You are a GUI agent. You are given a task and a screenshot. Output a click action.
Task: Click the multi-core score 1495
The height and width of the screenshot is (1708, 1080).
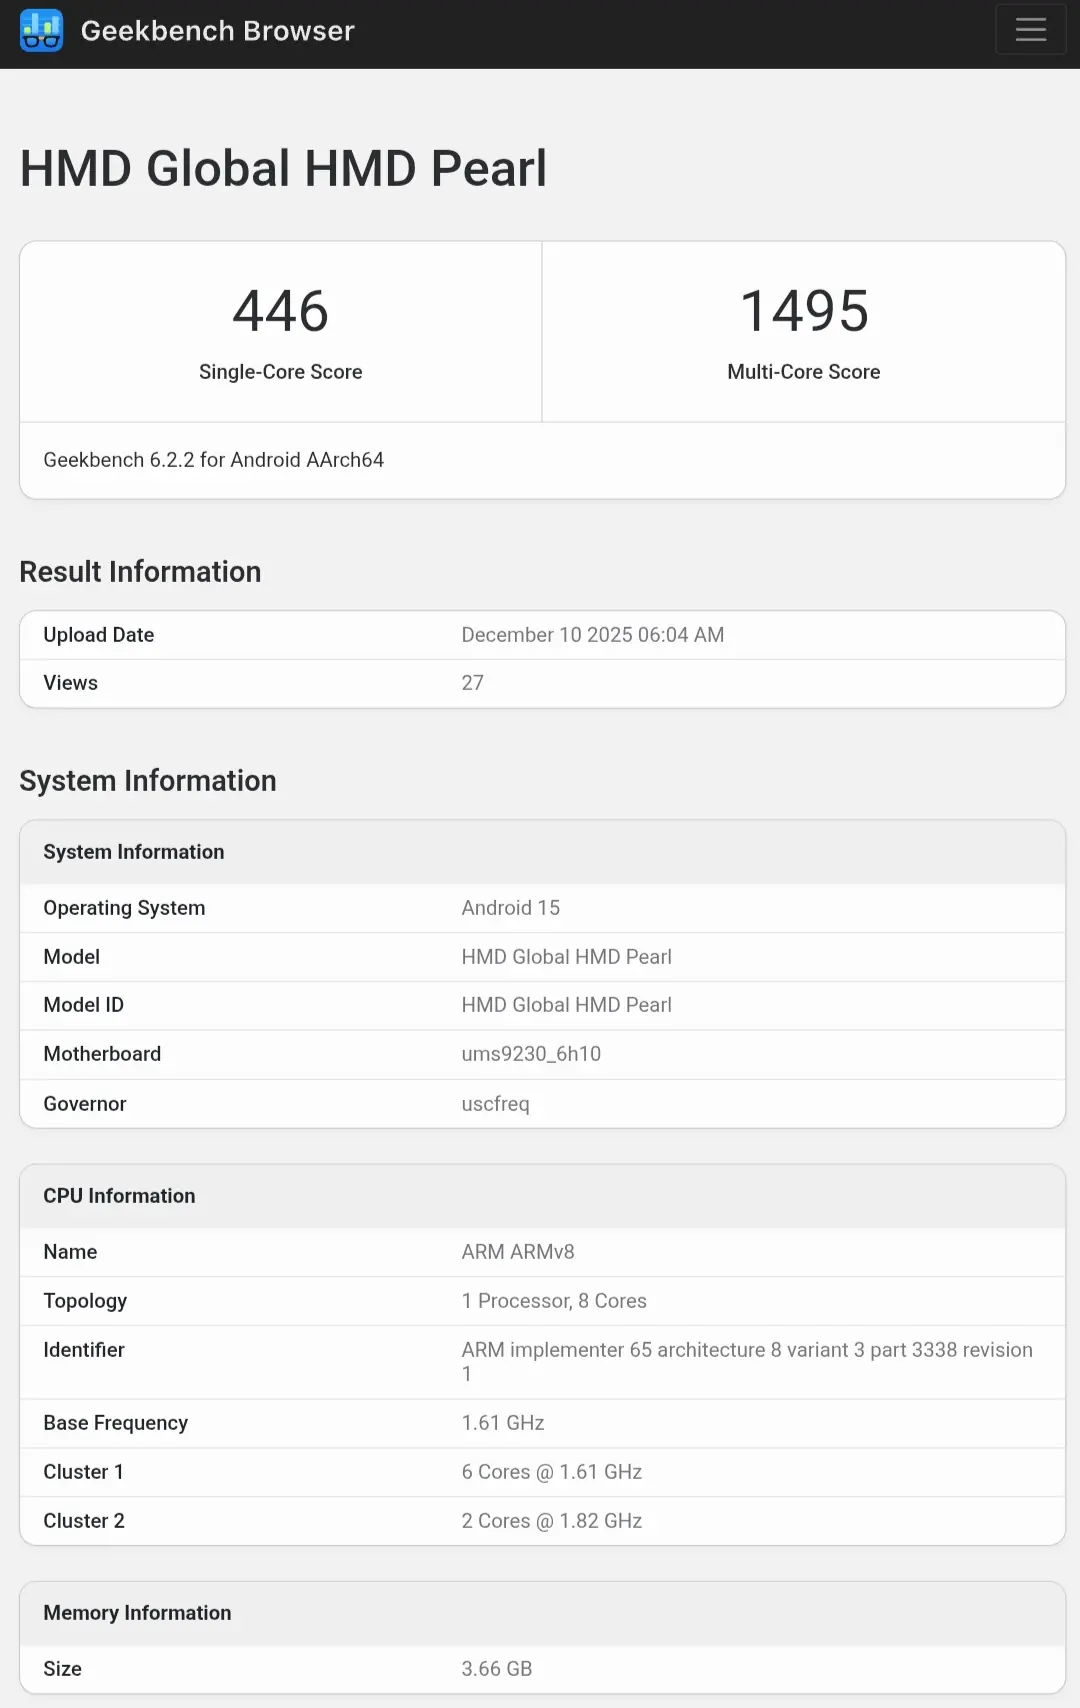pos(804,311)
